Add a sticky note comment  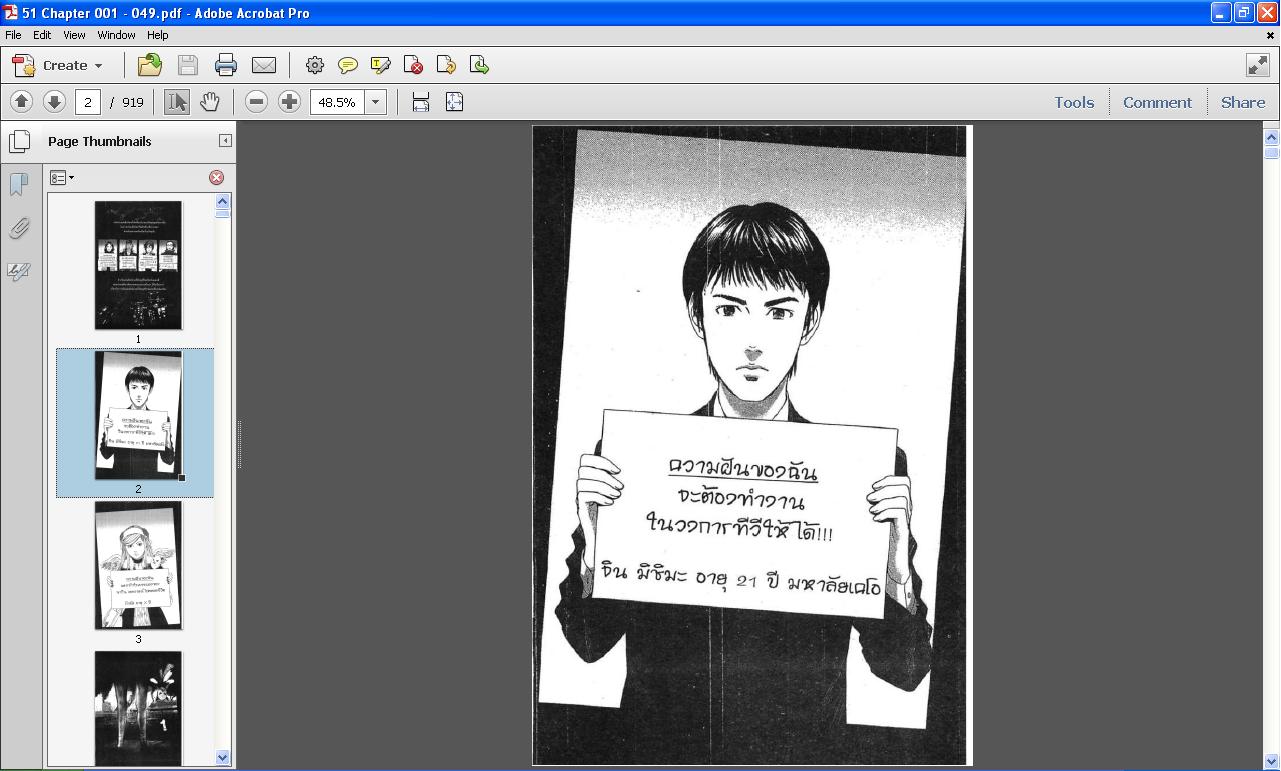tap(348, 65)
